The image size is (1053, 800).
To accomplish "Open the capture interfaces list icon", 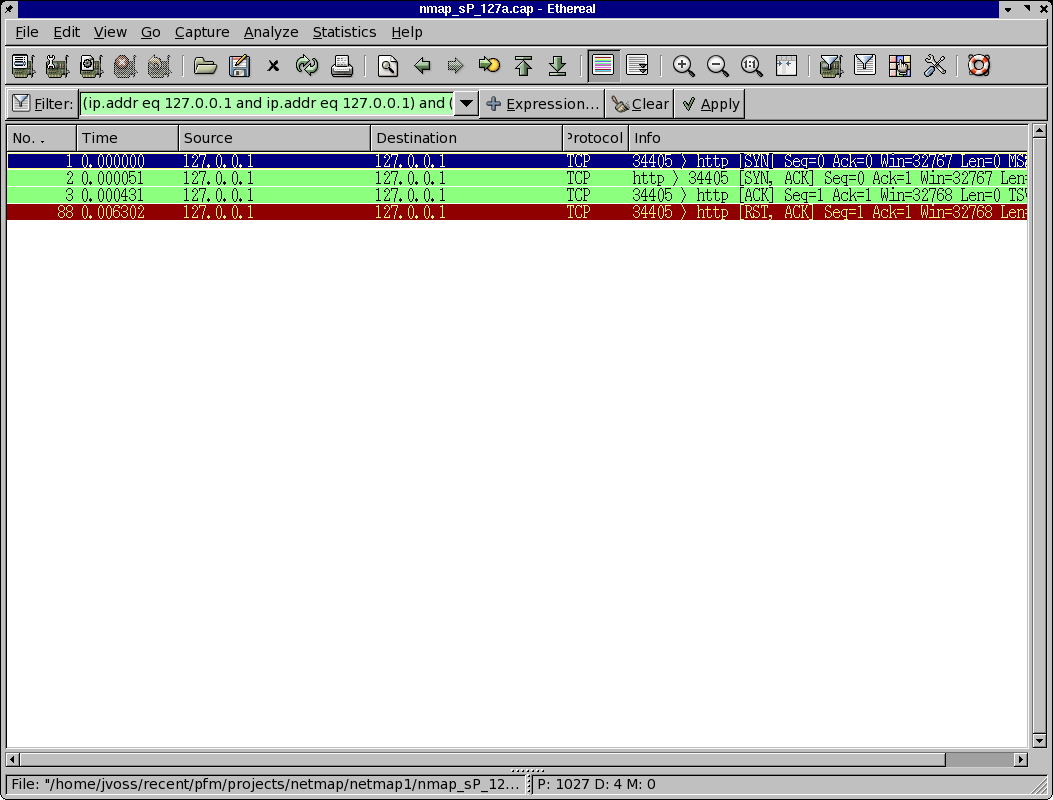I will (x=23, y=66).
